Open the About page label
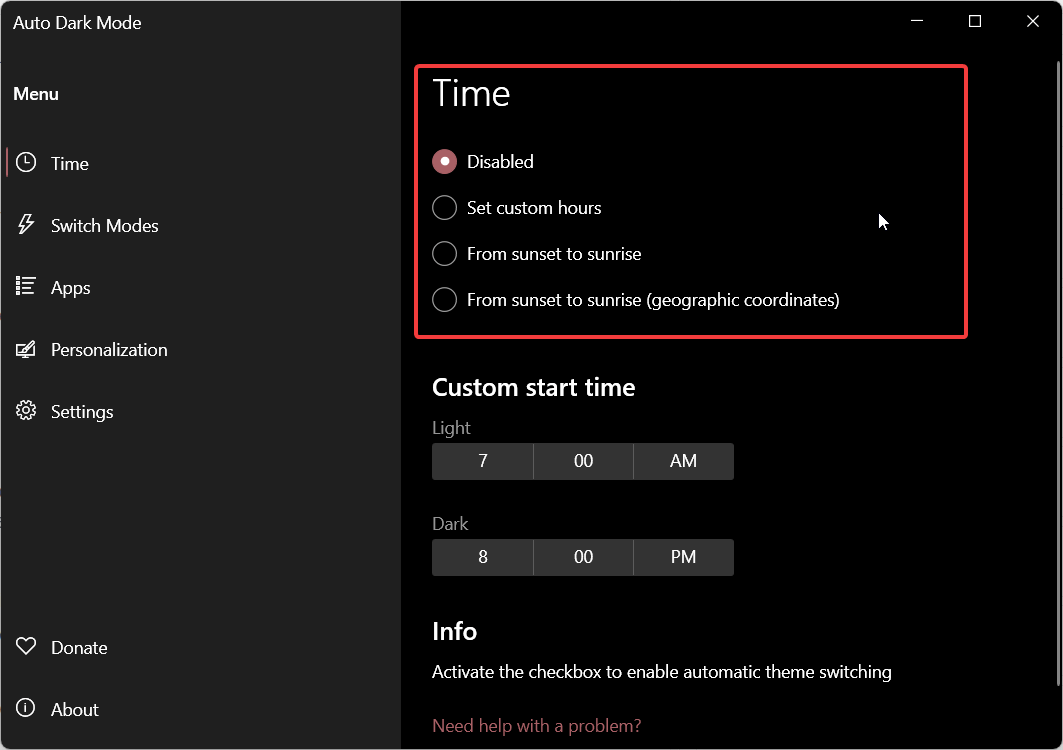Viewport: 1063px width, 750px height. click(x=75, y=710)
